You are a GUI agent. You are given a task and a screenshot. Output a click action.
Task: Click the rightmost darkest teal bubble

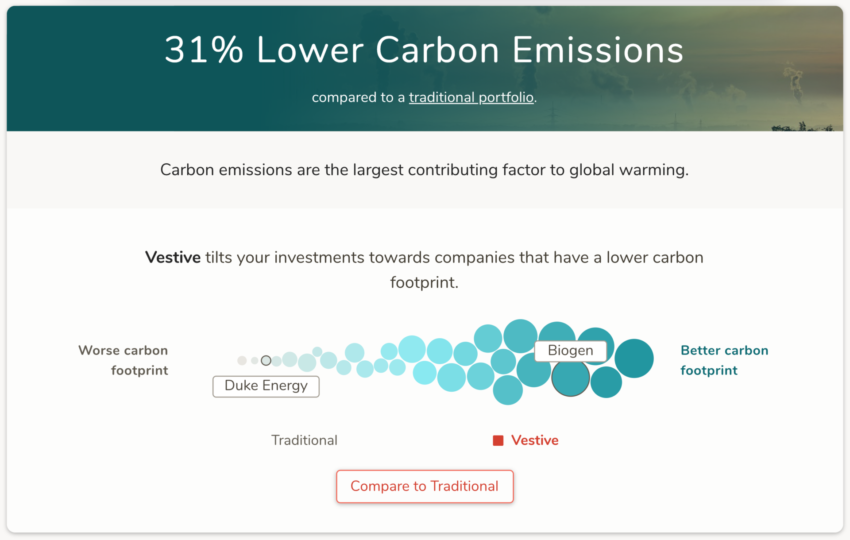(x=634, y=358)
